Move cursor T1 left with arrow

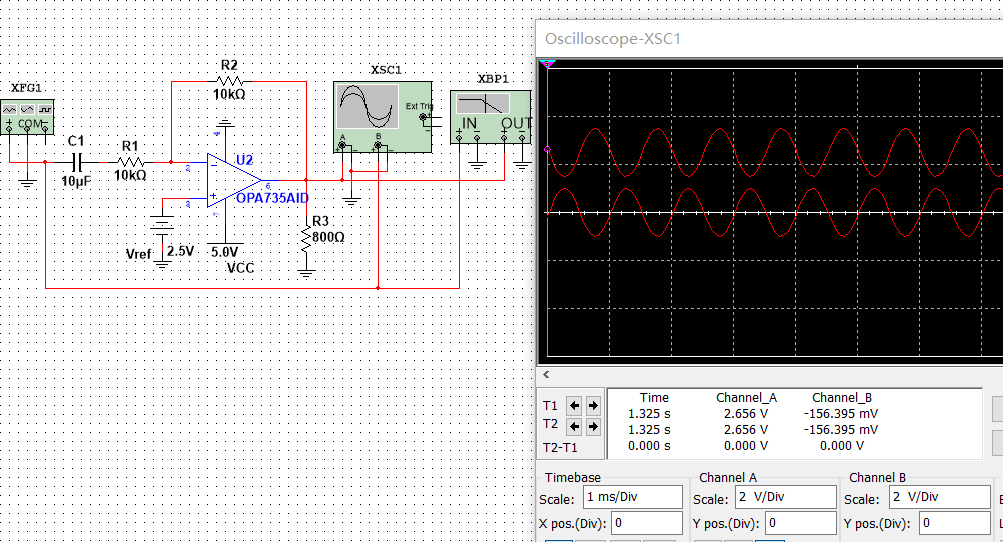pos(574,405)
